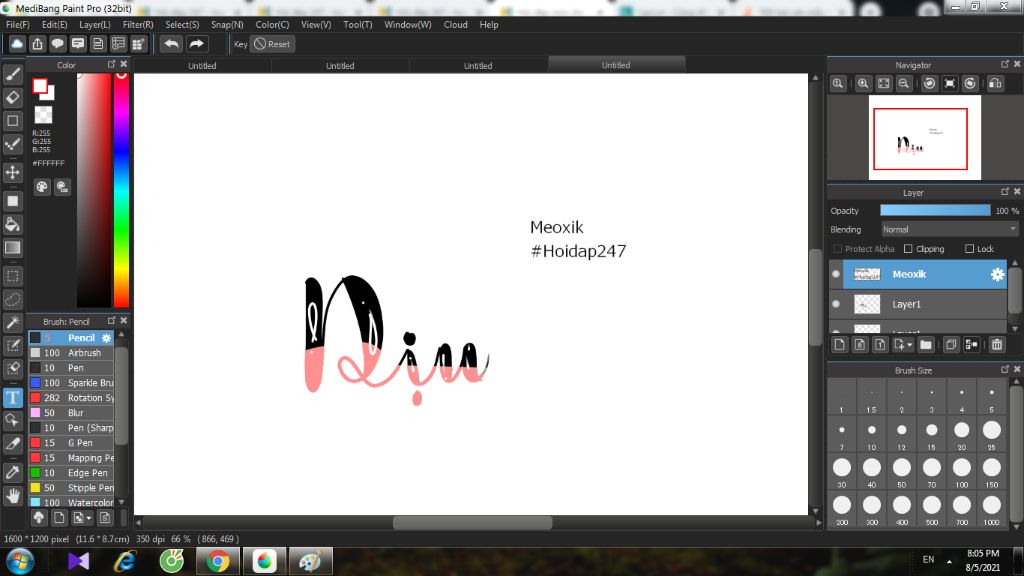Open the Layer(L) menu
The height and width of the screenshot is (576, 1024).
pos(95,25)
